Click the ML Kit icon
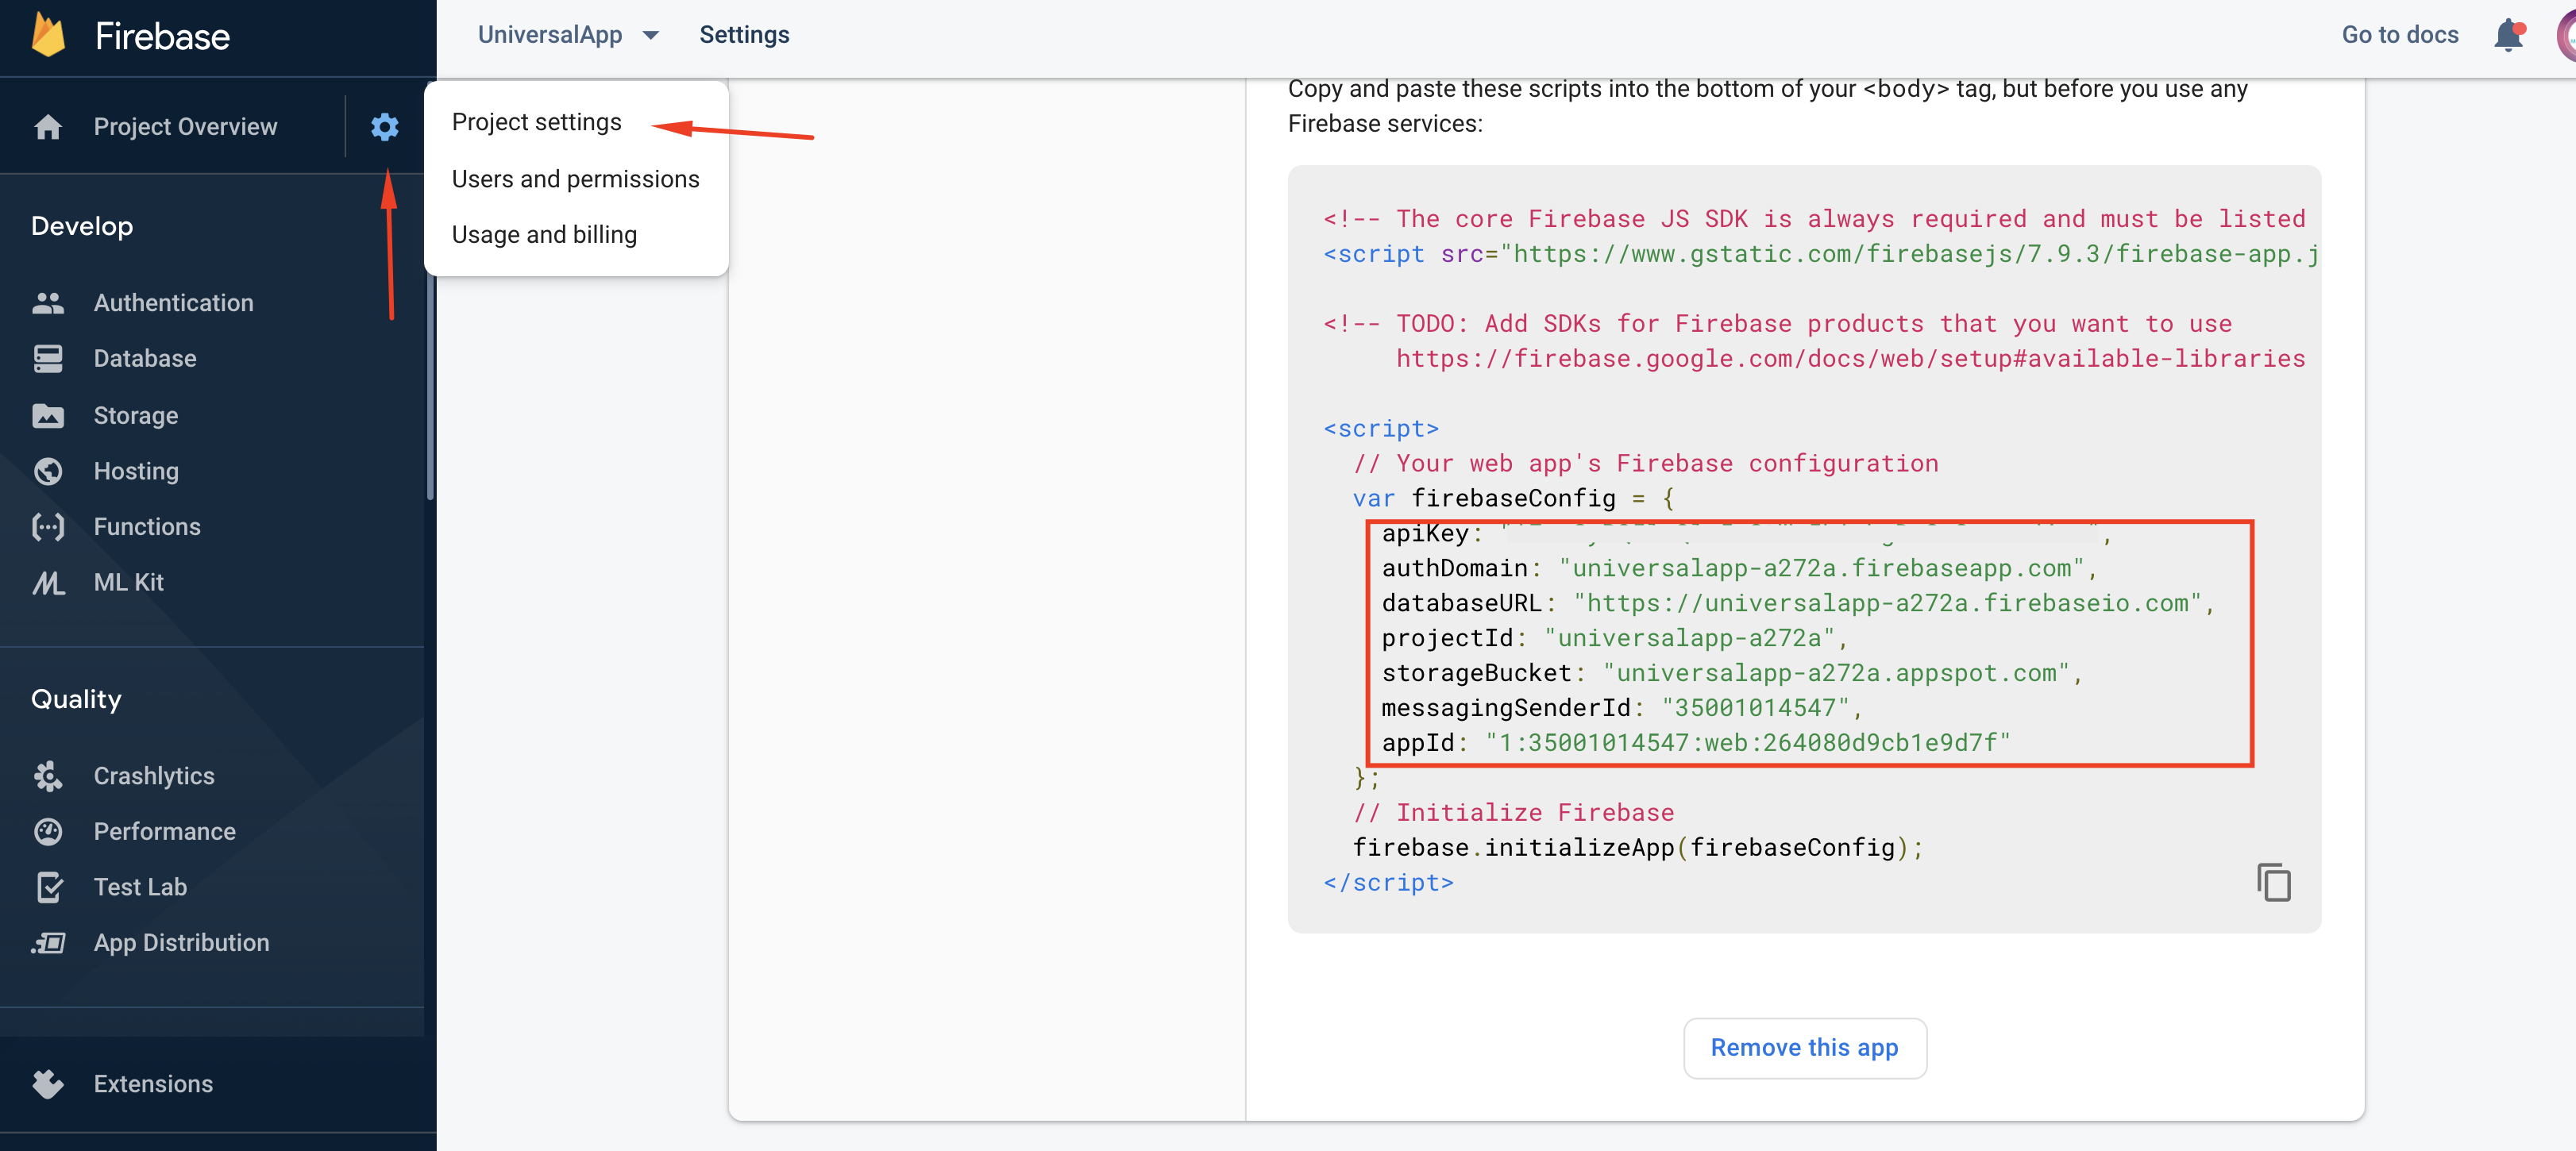Viewport: 2576px width, 1151px height. pos(48,583)
